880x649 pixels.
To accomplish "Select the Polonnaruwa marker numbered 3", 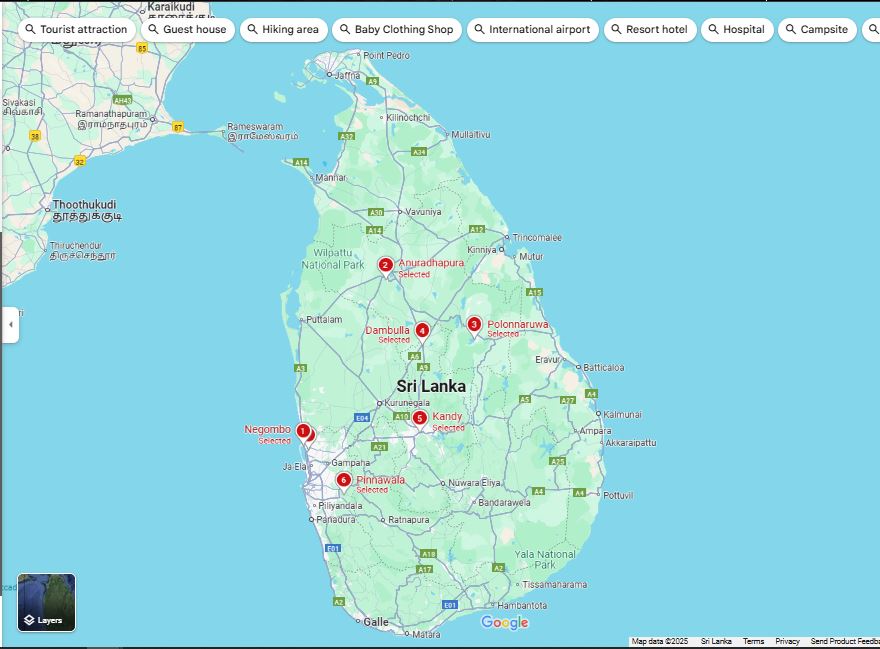I will click(474, 324).
